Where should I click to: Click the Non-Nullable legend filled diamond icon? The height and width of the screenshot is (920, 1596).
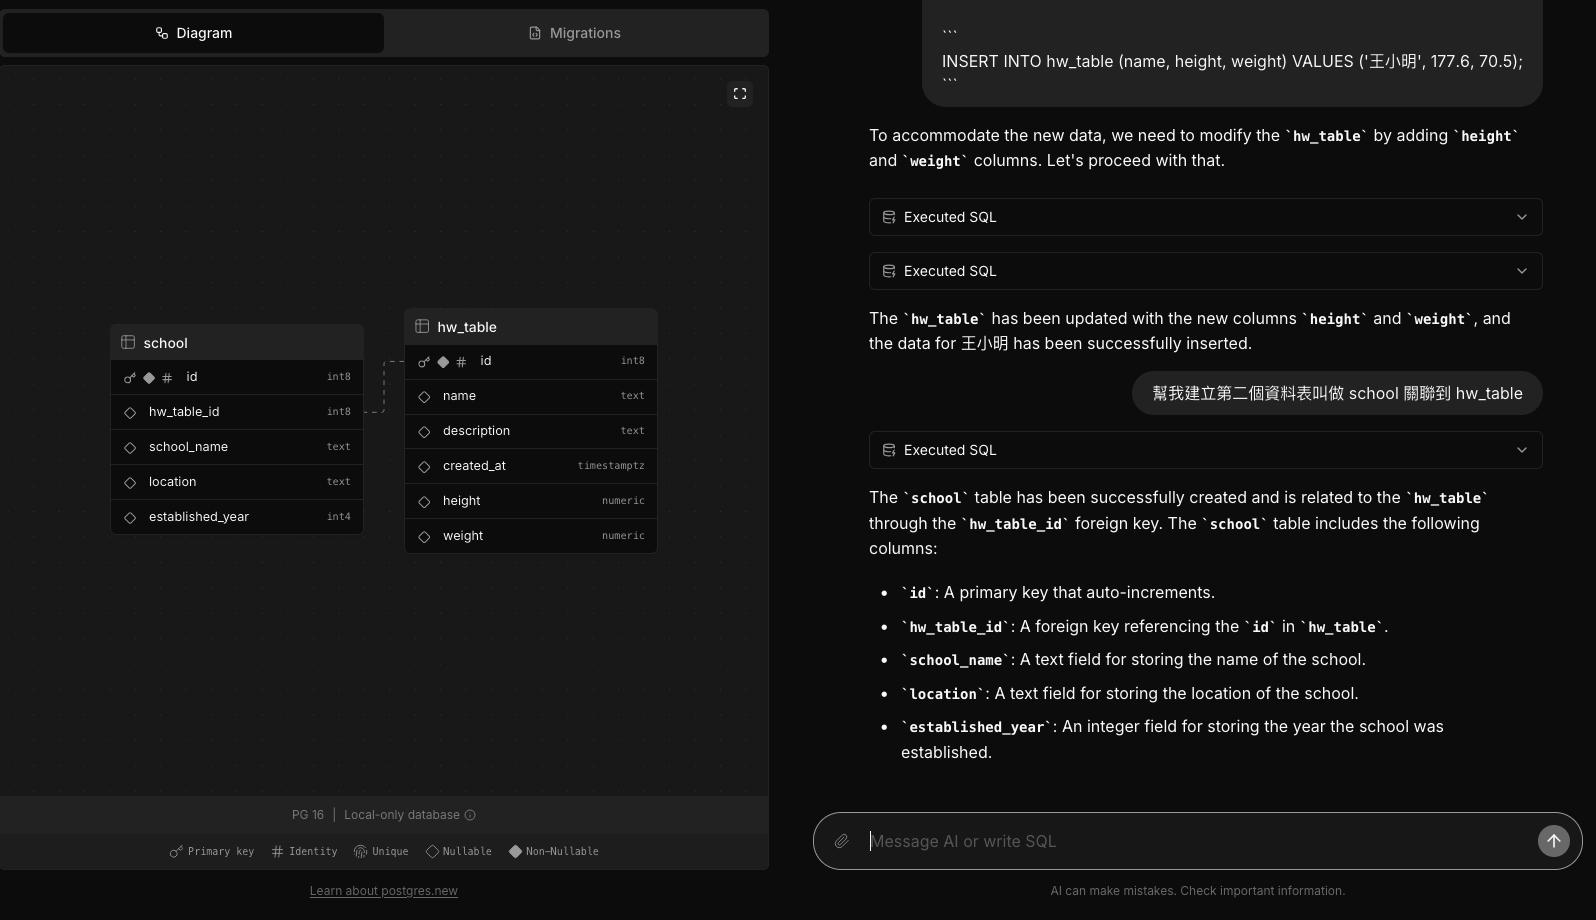[515, 852]
